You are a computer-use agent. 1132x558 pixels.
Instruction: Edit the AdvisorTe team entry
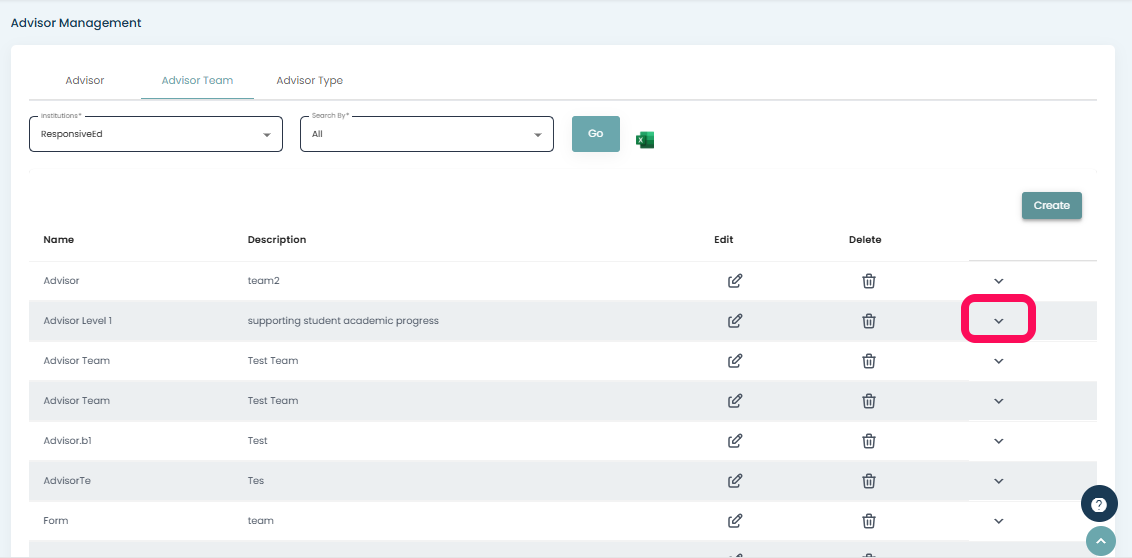pyautogui.click(x=735, y=481)
